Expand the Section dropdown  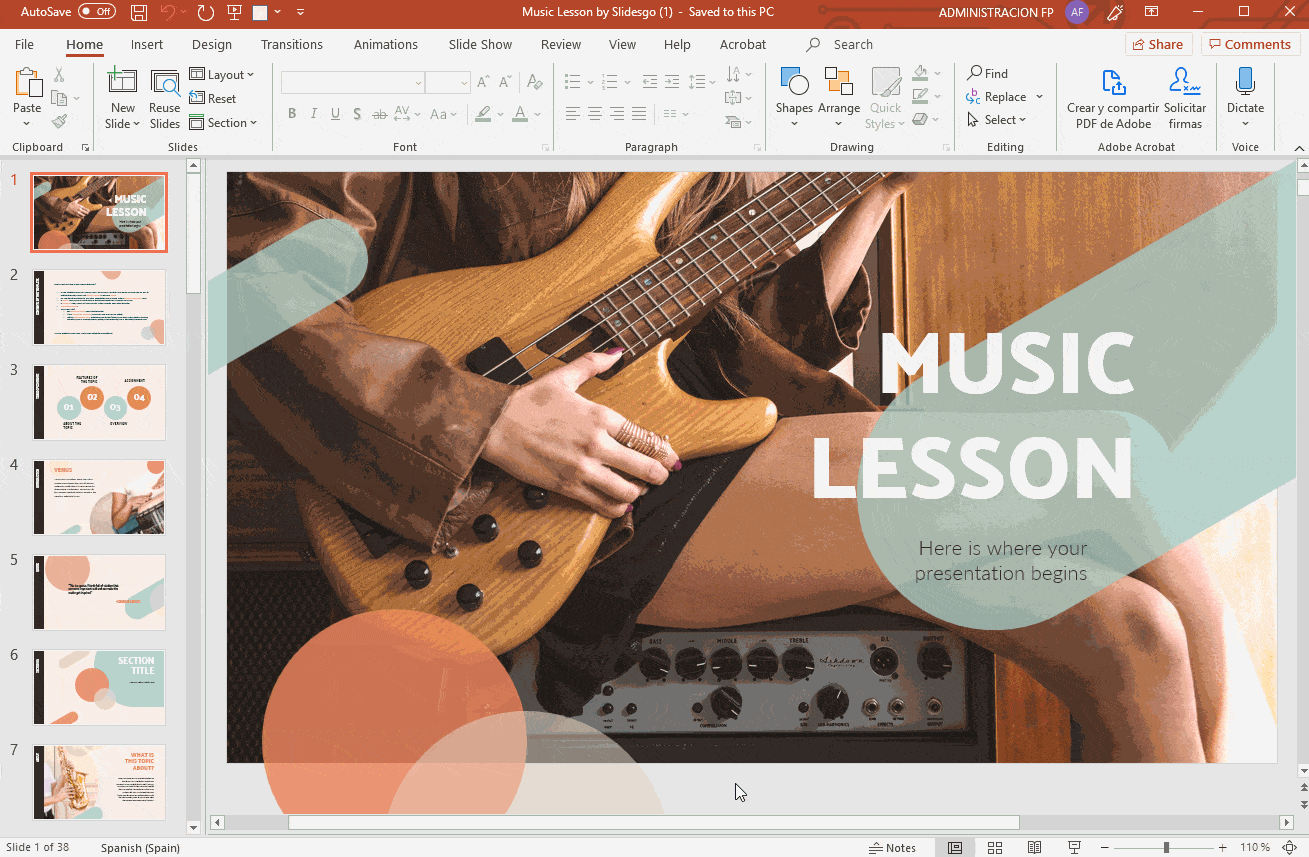tap(223, 123)
